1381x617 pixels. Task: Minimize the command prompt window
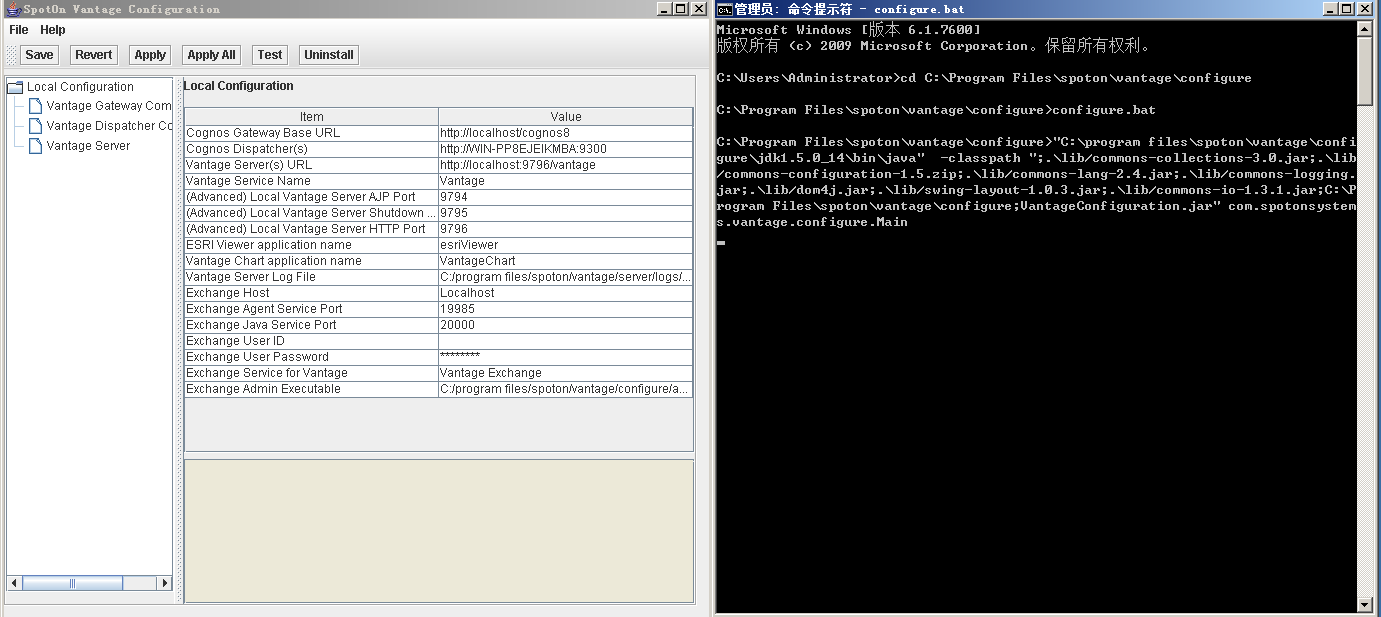1331,9
